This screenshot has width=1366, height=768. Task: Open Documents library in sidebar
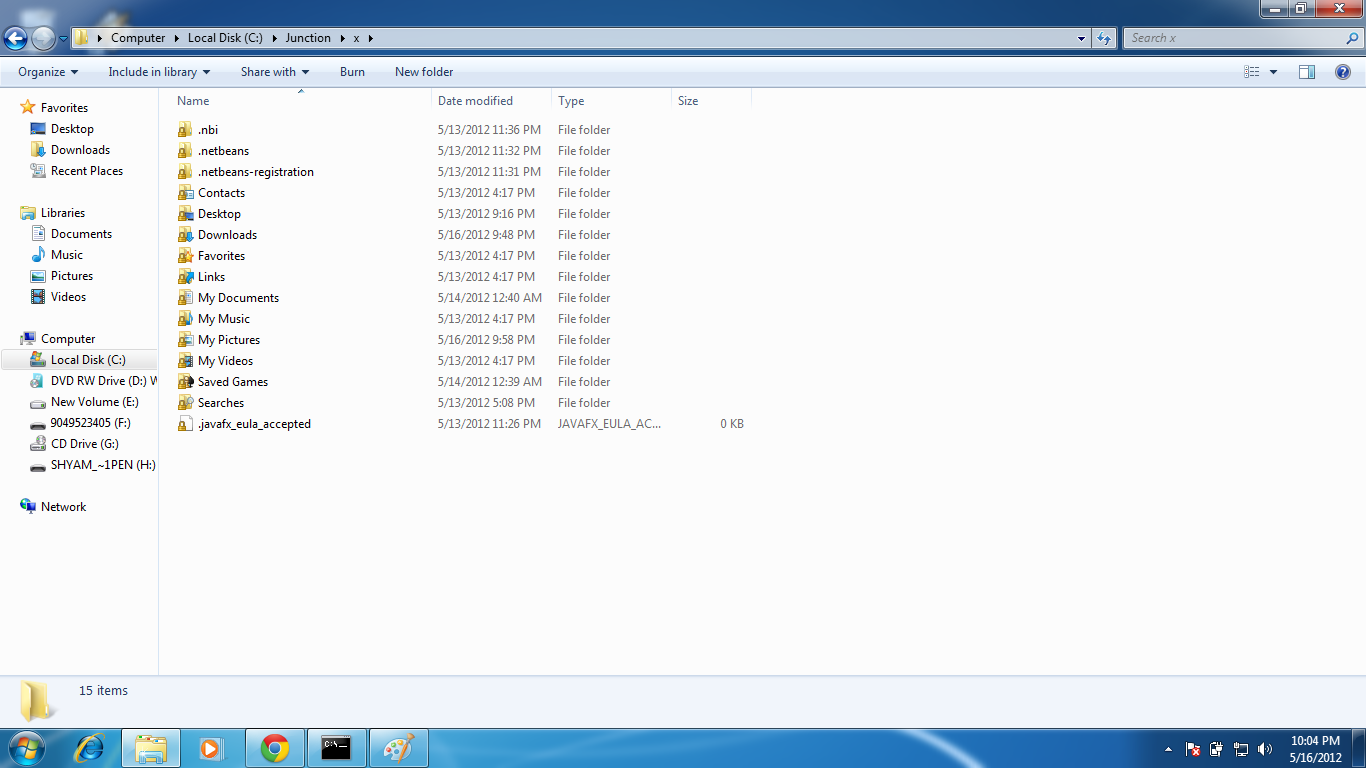[81, 234]
